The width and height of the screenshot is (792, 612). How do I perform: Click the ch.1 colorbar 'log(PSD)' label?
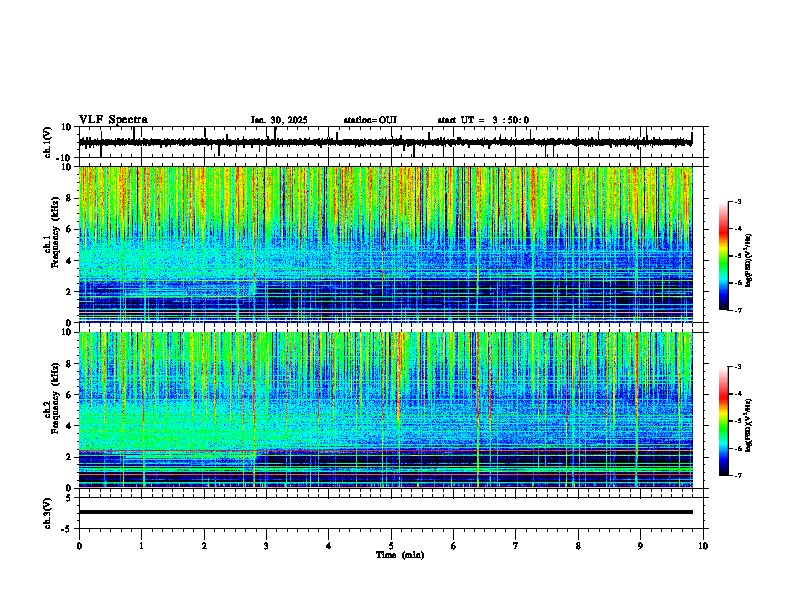click(x=749, y=260)
